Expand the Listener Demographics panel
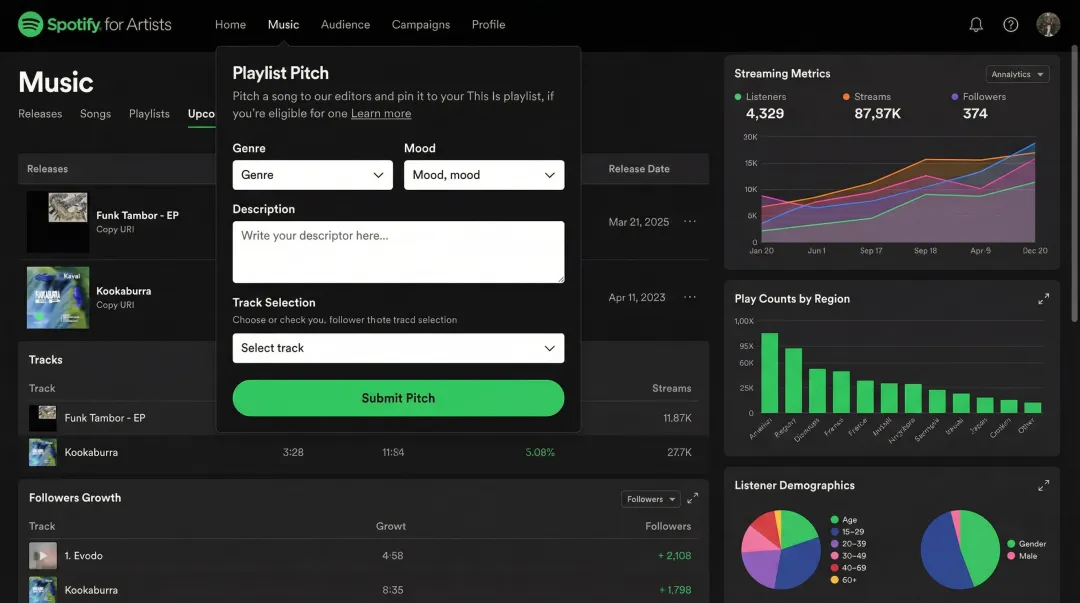The height and width of the screenshot is (603, 1080). click(1043, 485)
